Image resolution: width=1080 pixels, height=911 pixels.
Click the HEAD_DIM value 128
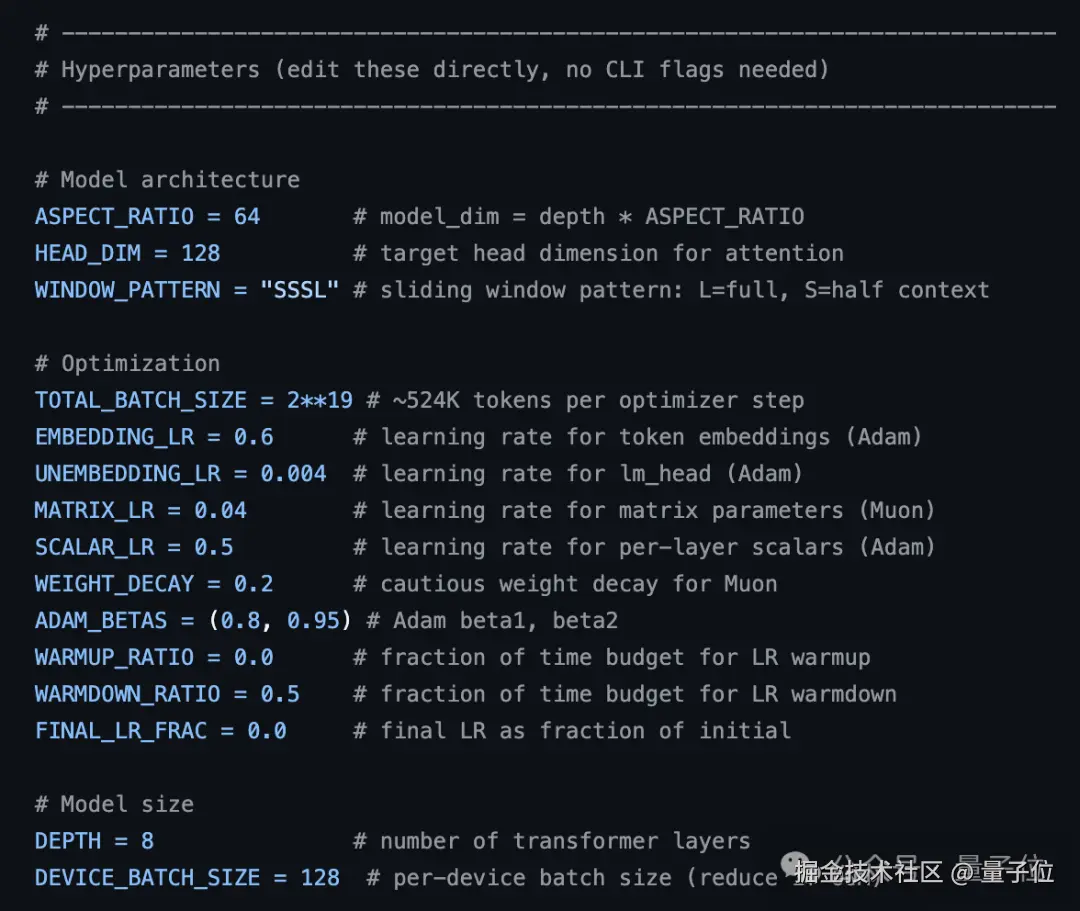pos(200,254)
